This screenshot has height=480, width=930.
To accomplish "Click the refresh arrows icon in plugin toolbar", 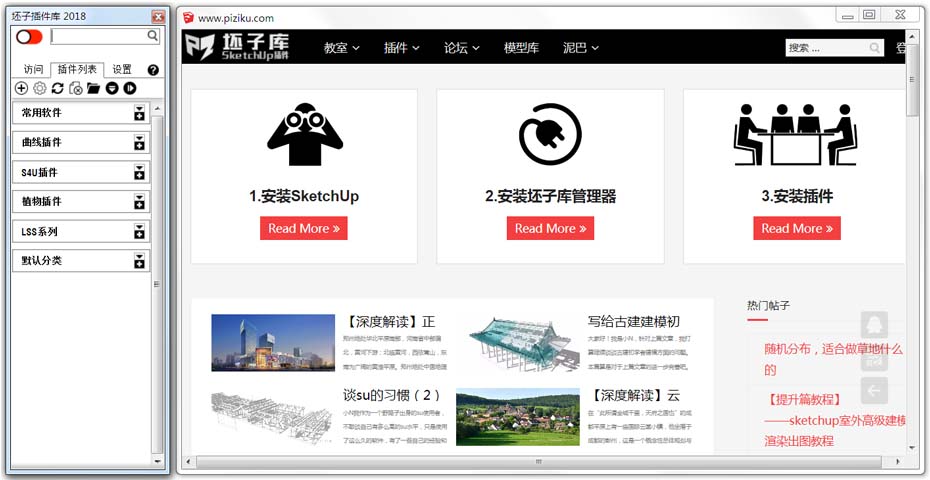I will [x=58, y=88].
